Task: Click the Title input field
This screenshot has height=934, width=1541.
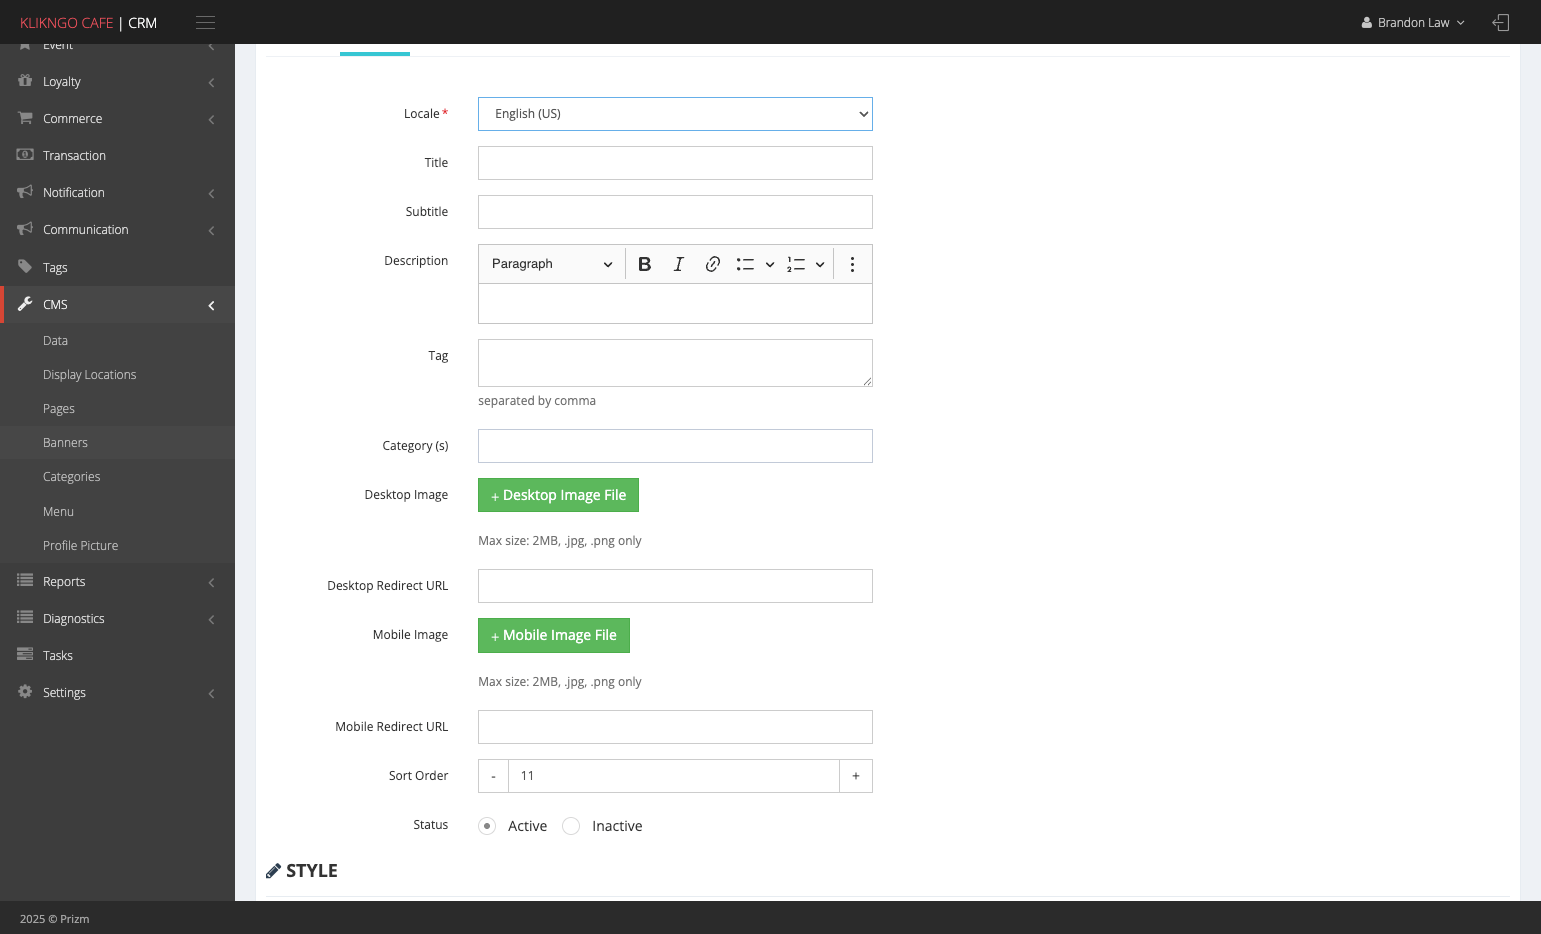Action: coord(675,163)
